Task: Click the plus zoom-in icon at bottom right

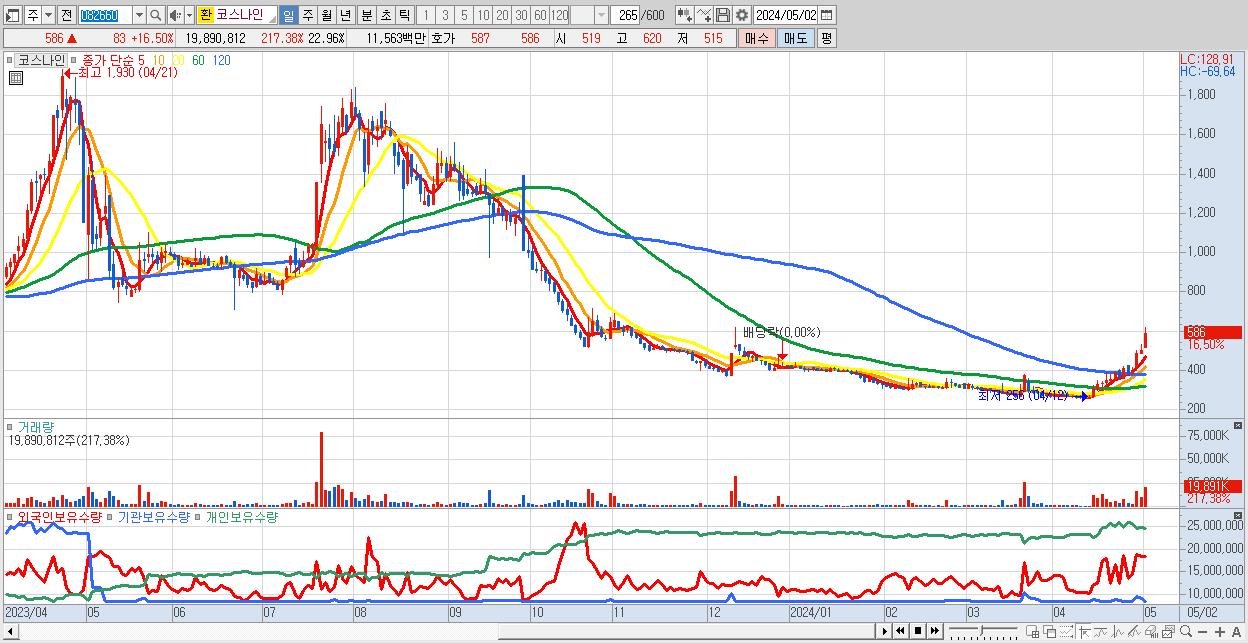Action: 1220,632
